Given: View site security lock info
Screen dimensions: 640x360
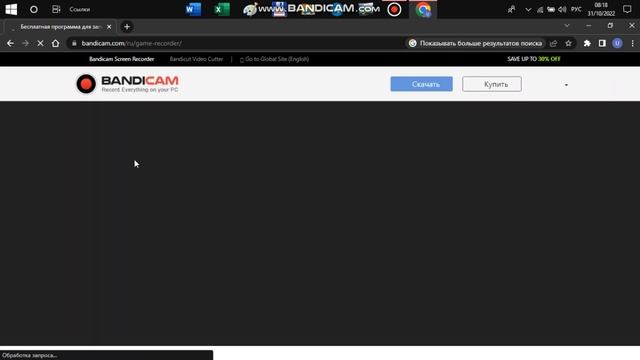Looking at the screenshot, I should [x=74, y=43].
